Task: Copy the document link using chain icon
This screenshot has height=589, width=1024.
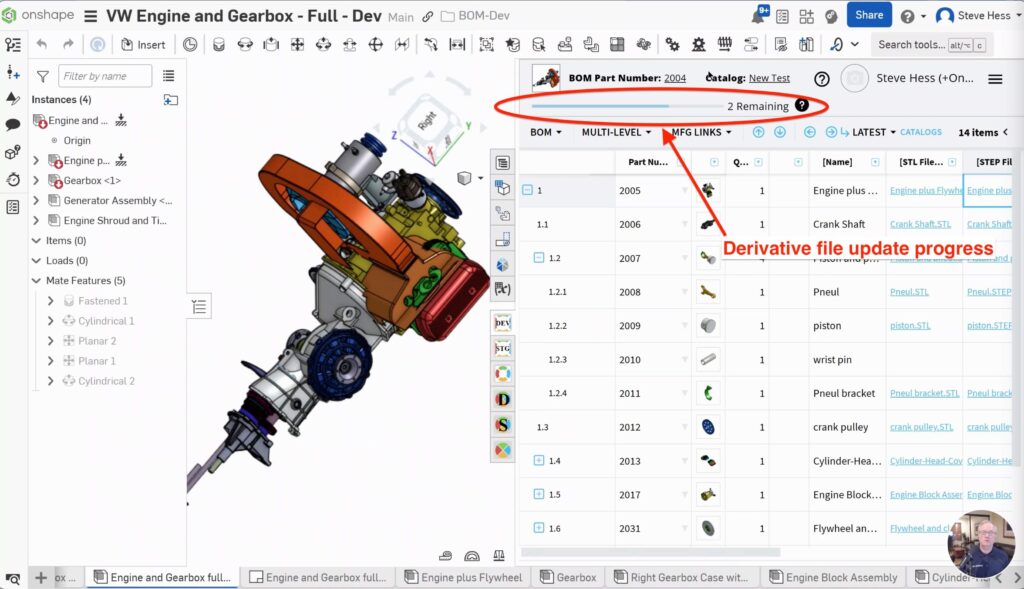Action: 428,16
